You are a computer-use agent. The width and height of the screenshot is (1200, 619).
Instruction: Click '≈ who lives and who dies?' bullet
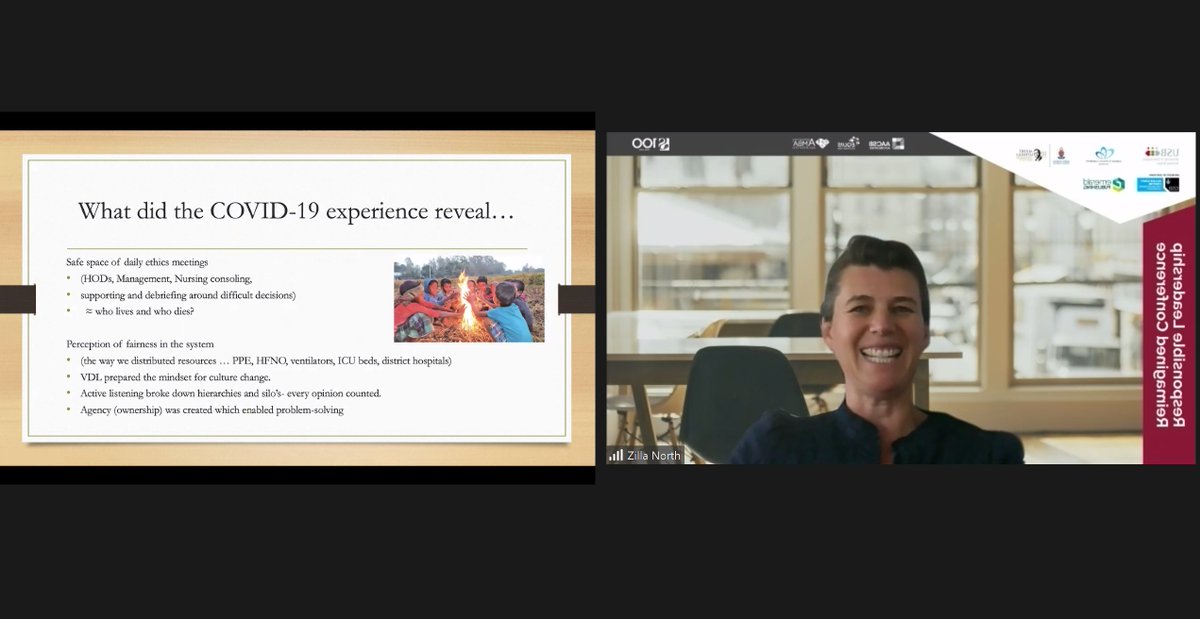(x=138, y=311)
